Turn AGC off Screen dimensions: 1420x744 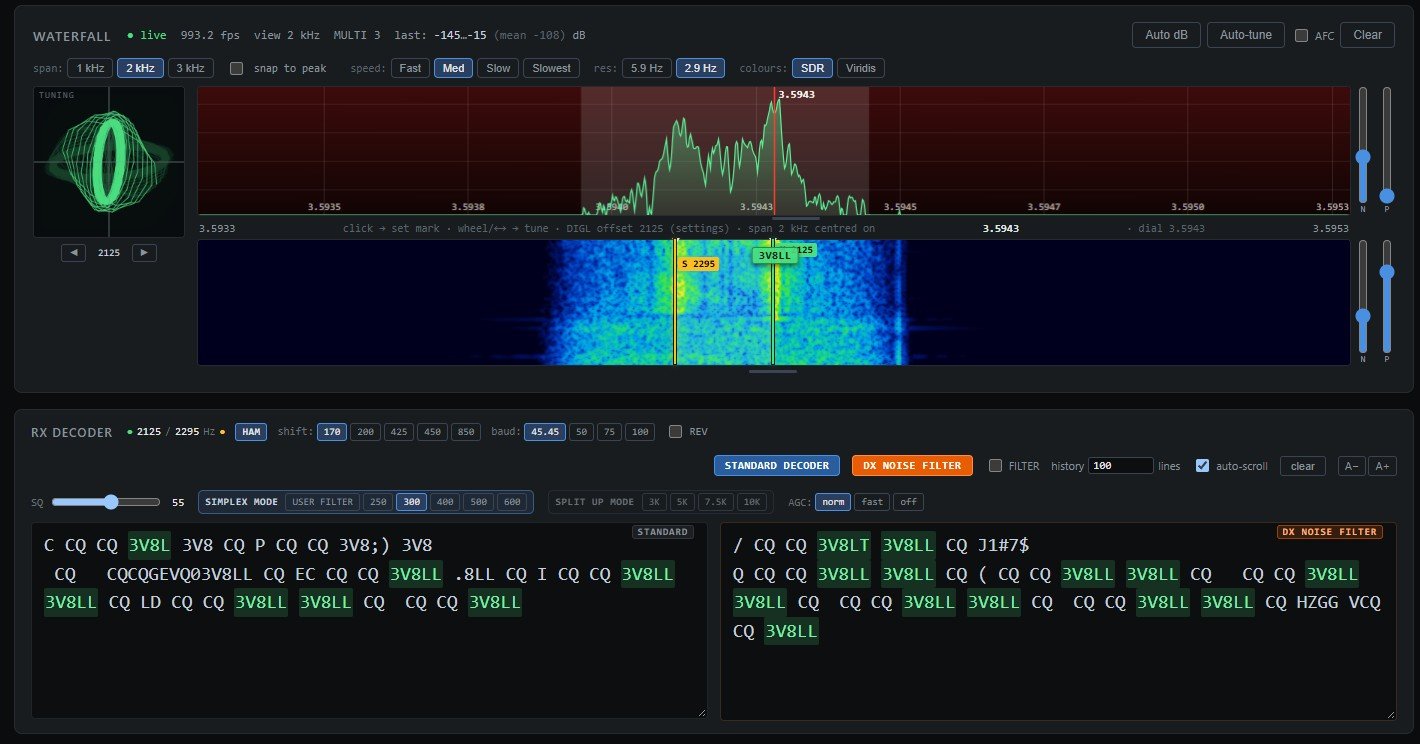point(908,502)
